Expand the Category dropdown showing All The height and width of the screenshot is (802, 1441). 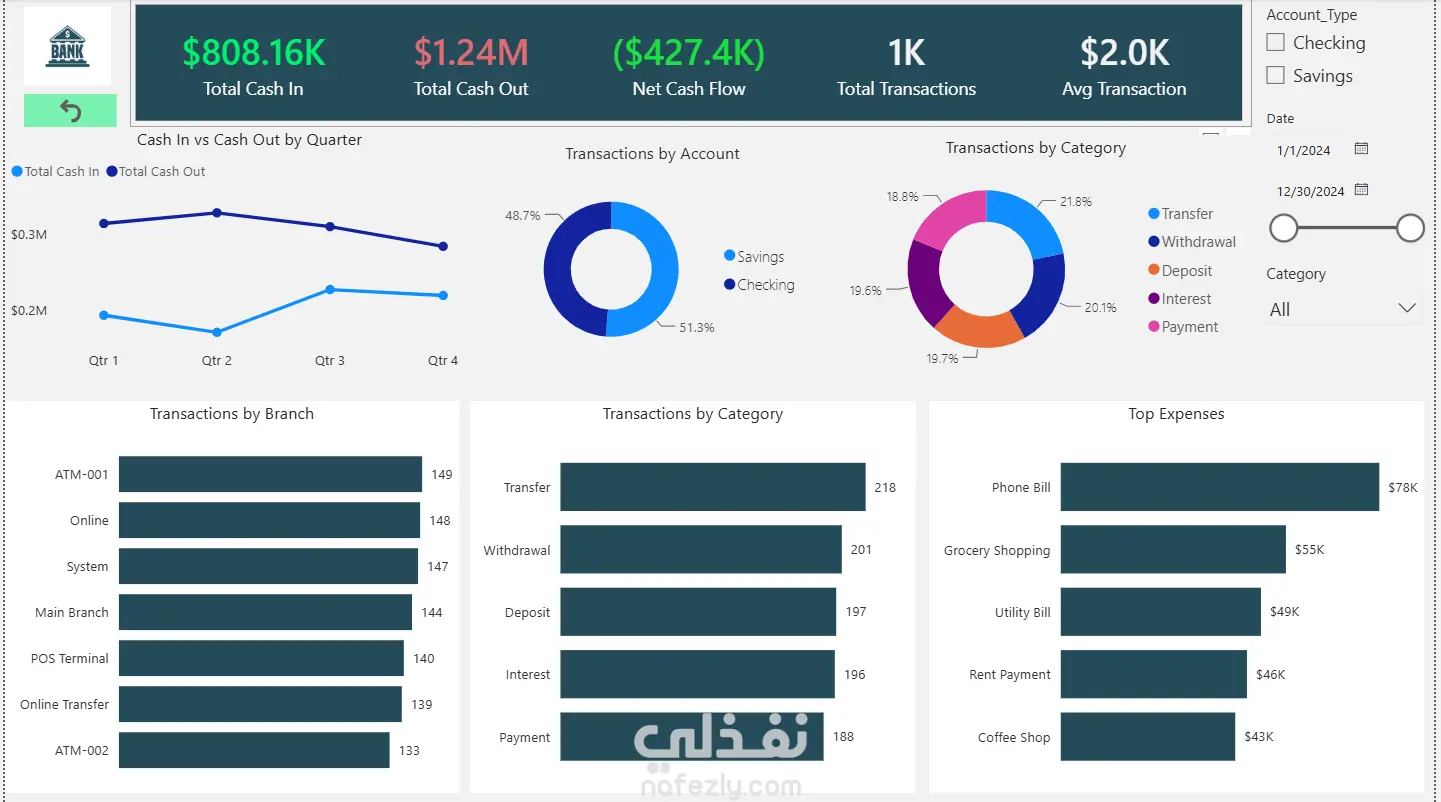[1343, 309]
